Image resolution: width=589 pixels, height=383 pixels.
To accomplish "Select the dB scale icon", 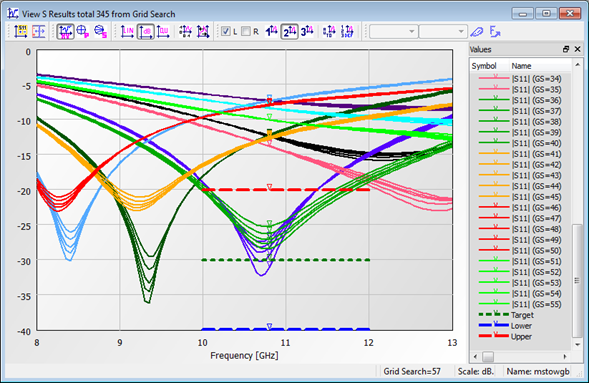I will coord(145,32).
